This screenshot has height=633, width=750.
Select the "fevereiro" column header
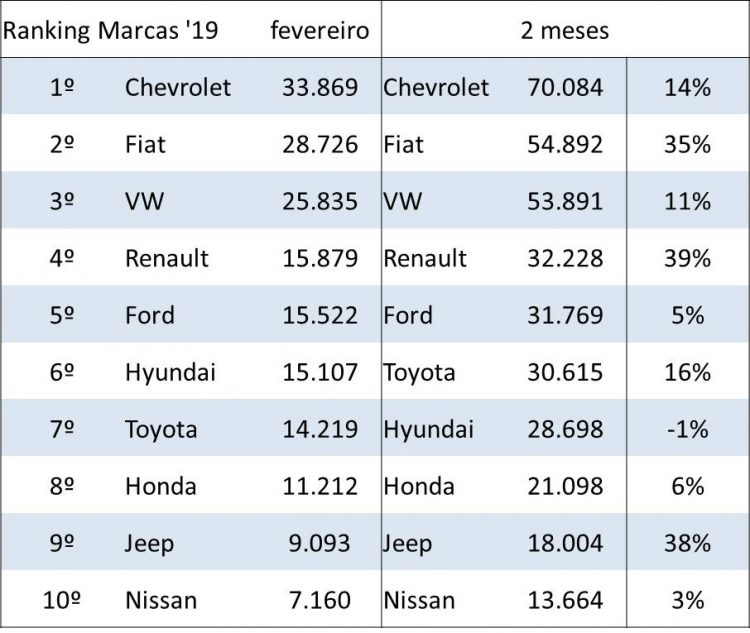(319, 30)
